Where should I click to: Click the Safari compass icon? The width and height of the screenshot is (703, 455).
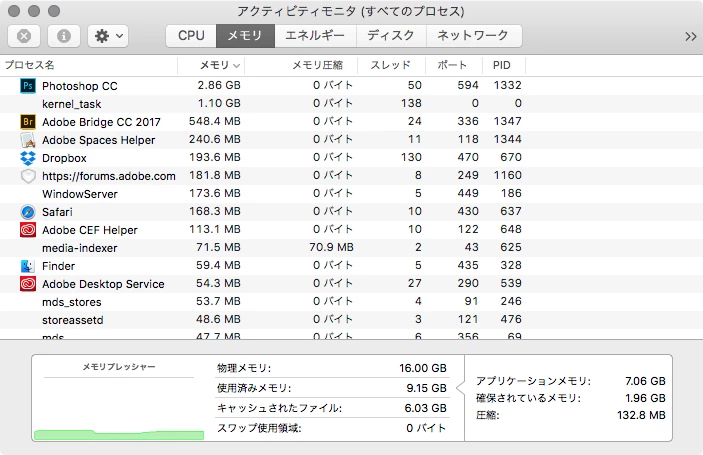(28, 212)
